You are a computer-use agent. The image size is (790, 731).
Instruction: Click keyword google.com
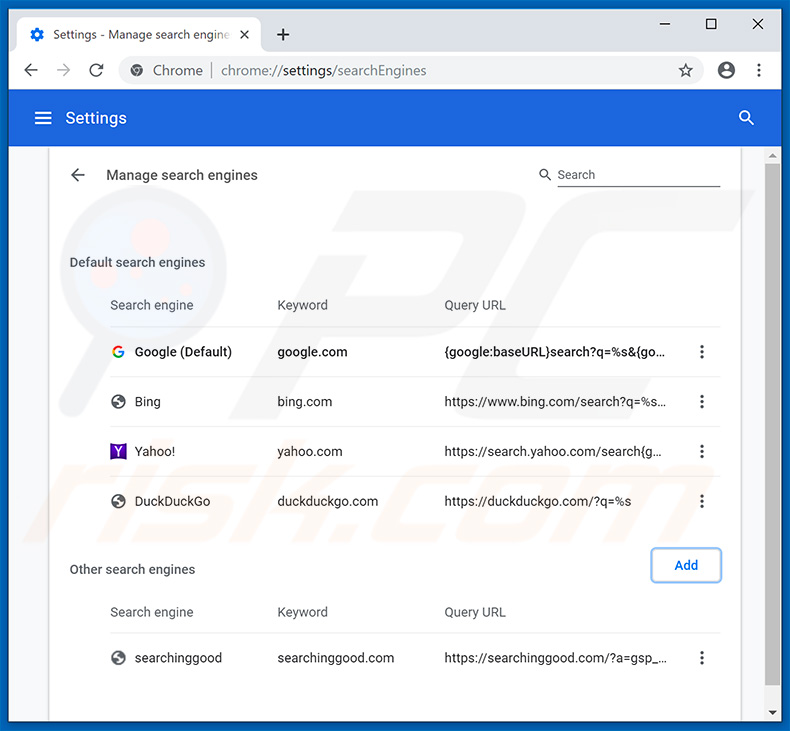[312, 352]
